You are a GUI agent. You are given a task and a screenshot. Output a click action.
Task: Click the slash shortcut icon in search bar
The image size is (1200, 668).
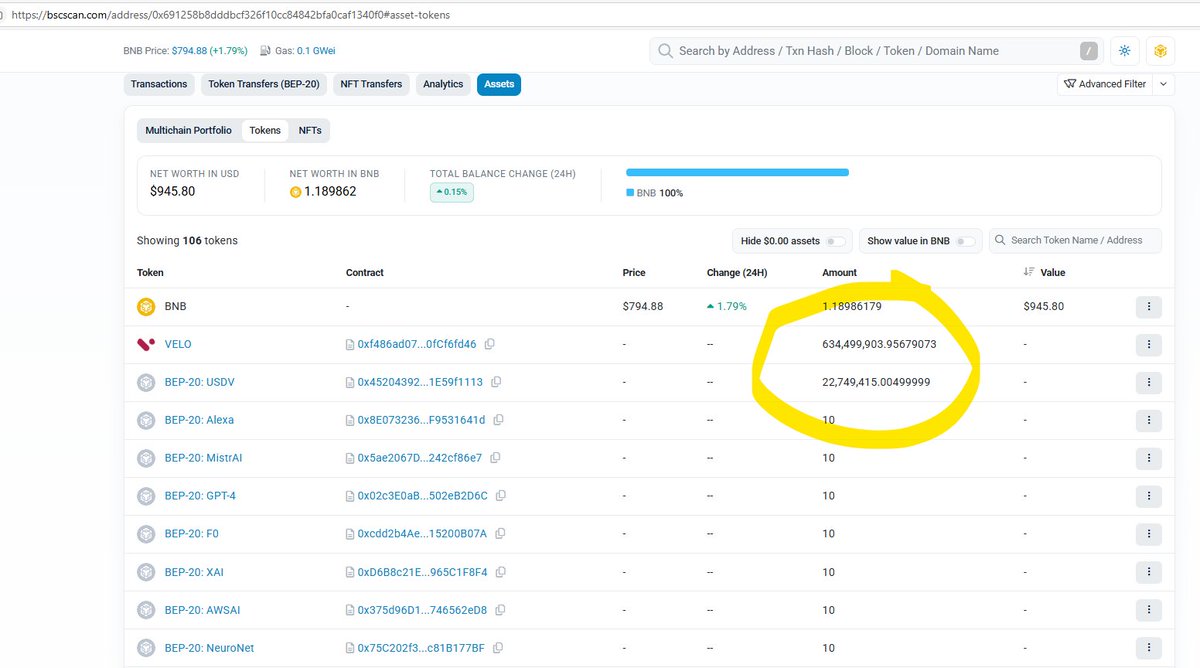tap(1088, 51)
